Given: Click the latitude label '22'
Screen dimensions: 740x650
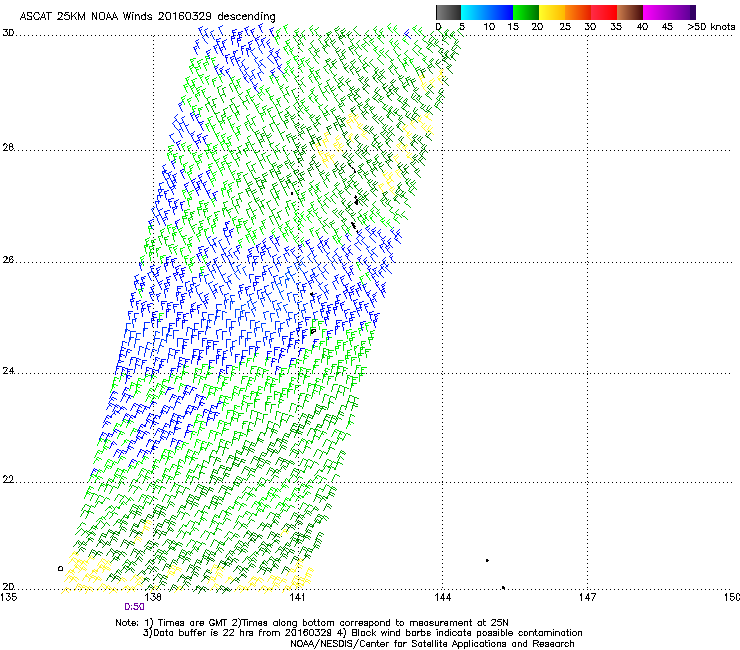Looking at the screenshot, I should pyautogui.click(x=8, y=480).
